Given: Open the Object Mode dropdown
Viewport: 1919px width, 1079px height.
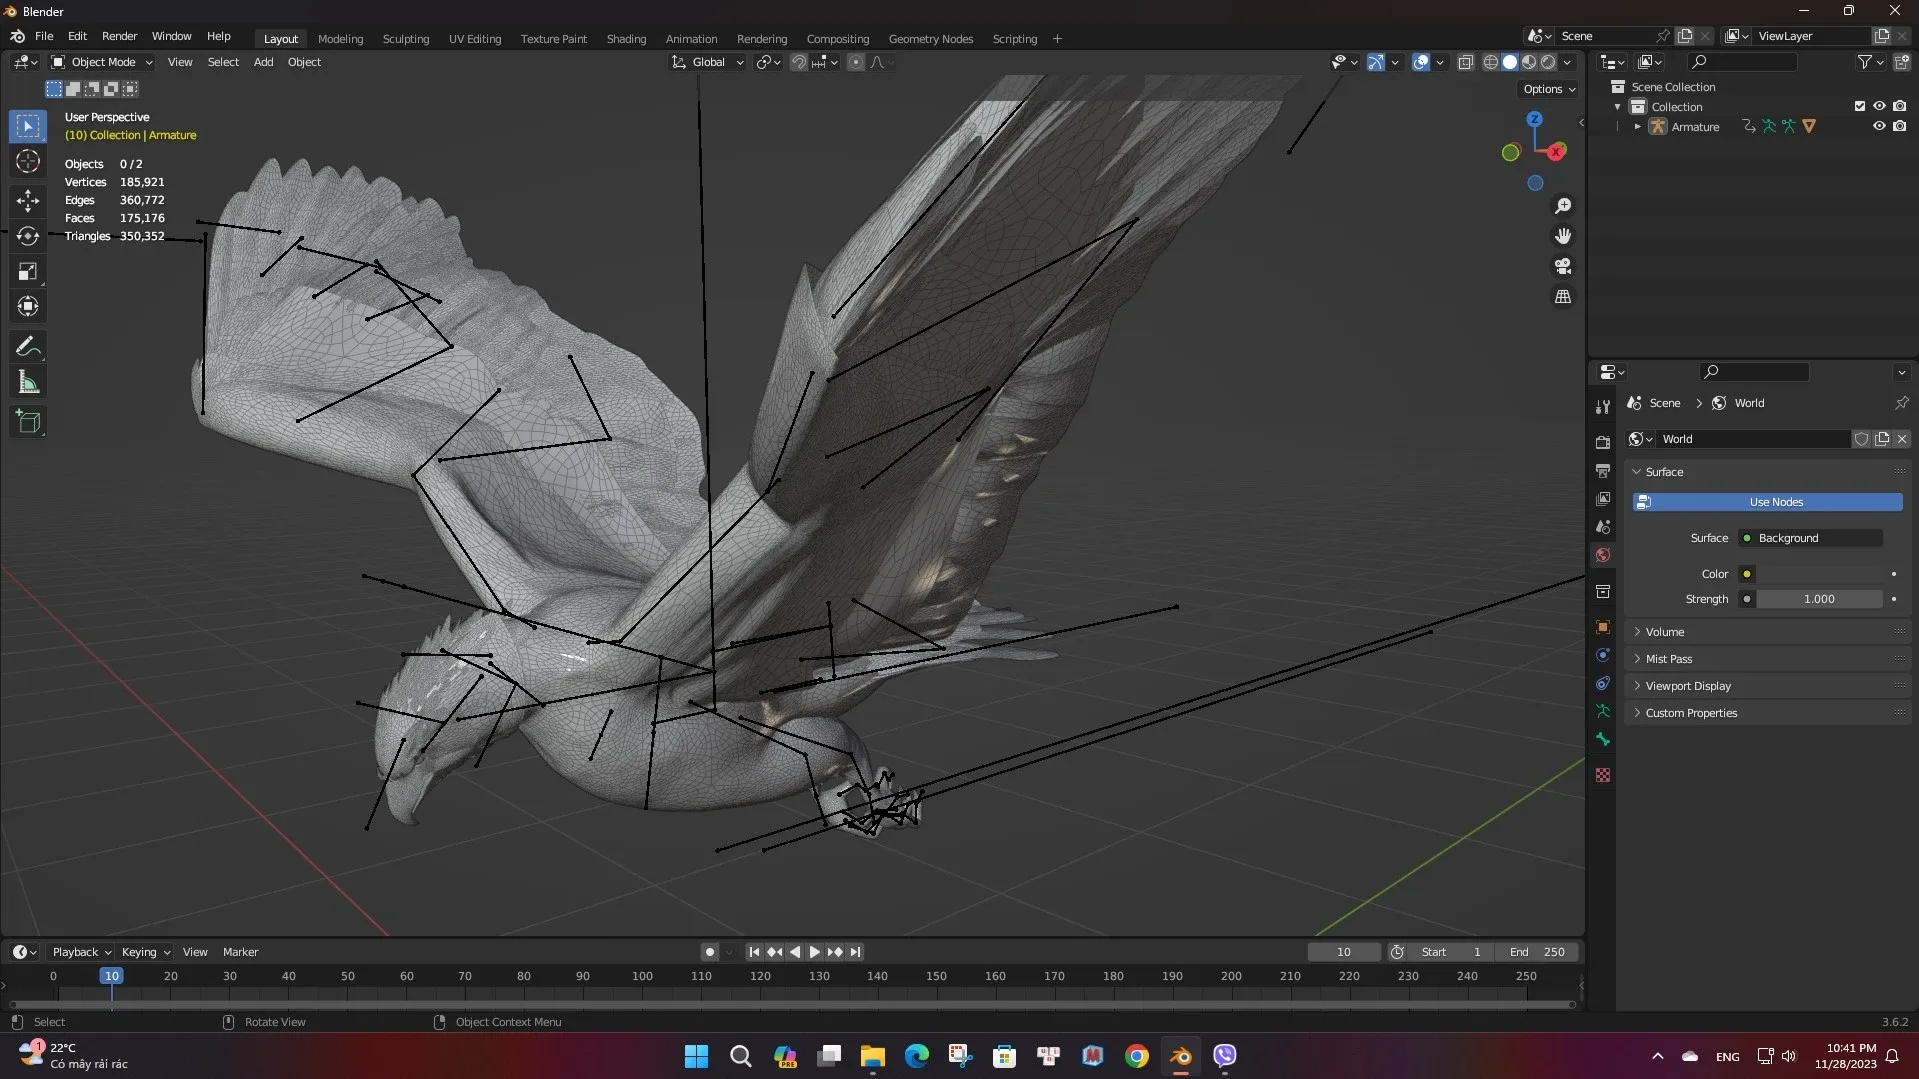Looking at the screenshot, I should [100, 62].
